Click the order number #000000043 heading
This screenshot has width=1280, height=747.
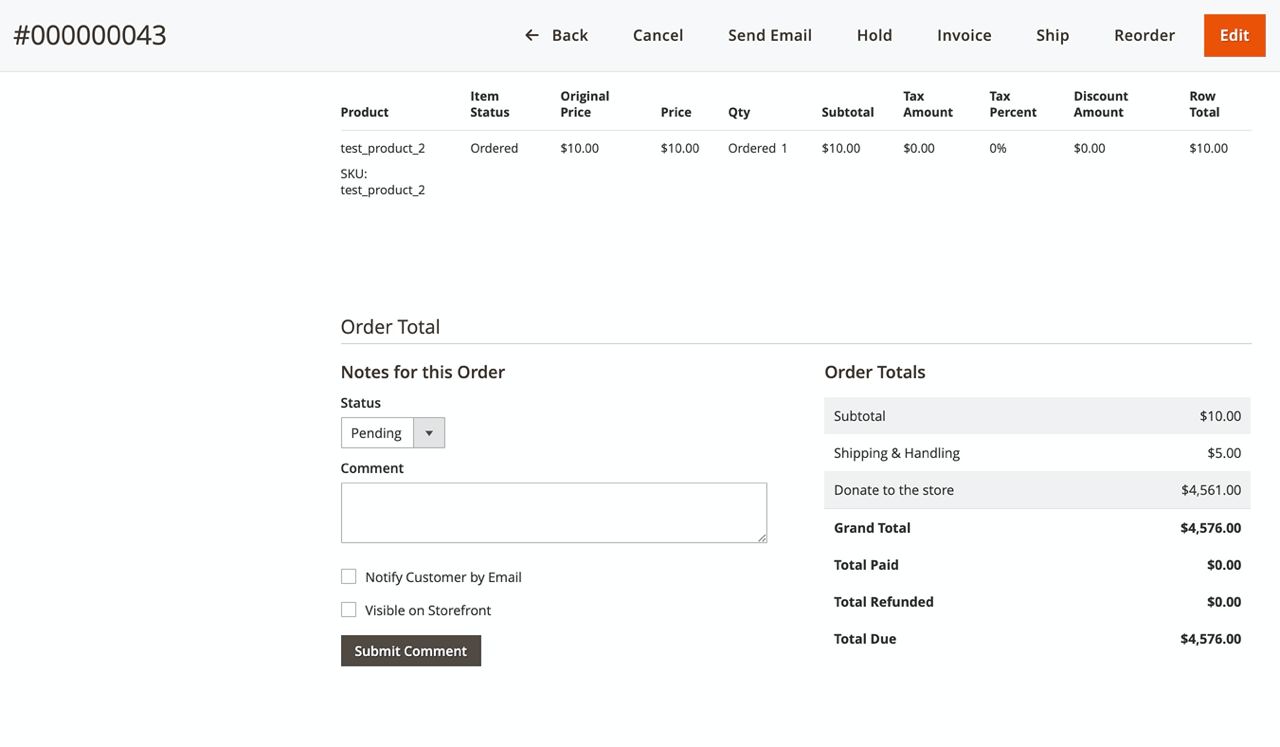tap(90, 35)
